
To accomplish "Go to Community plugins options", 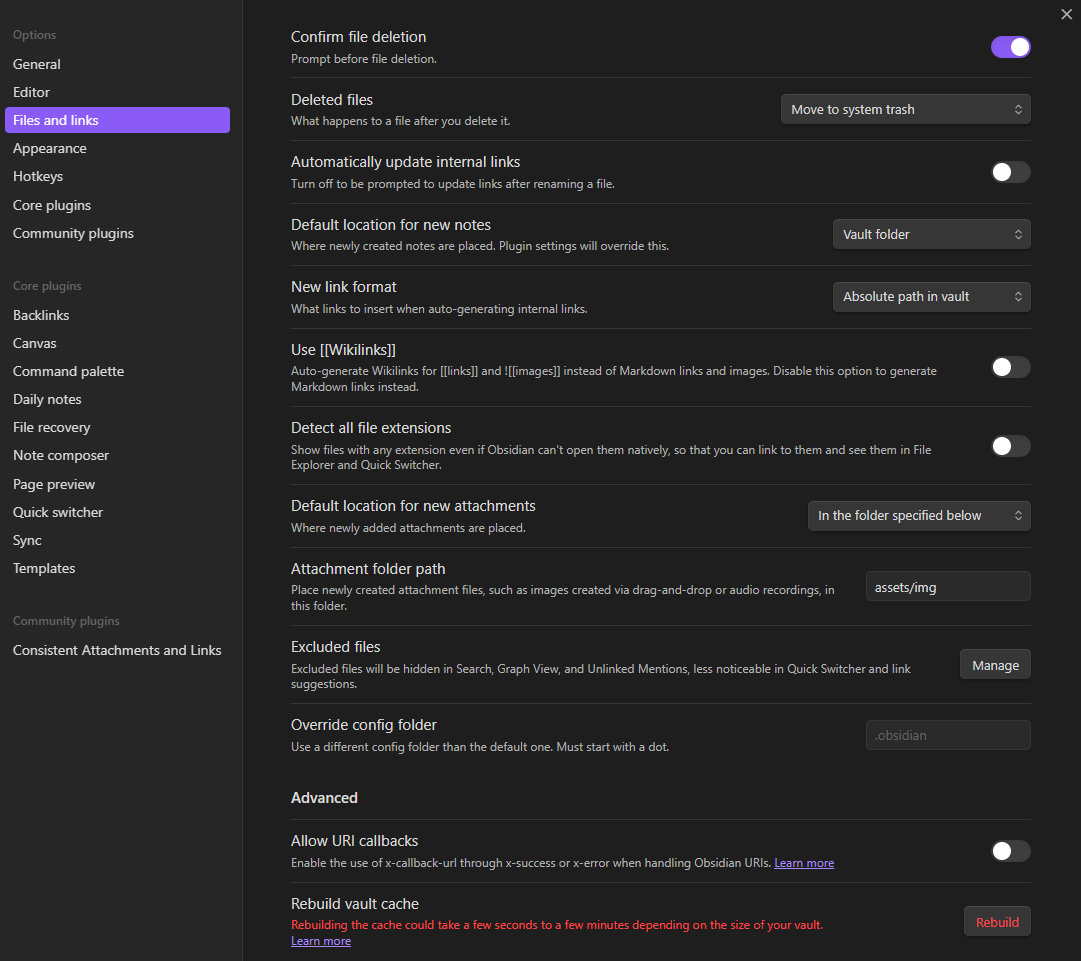I will coord(73,233).
